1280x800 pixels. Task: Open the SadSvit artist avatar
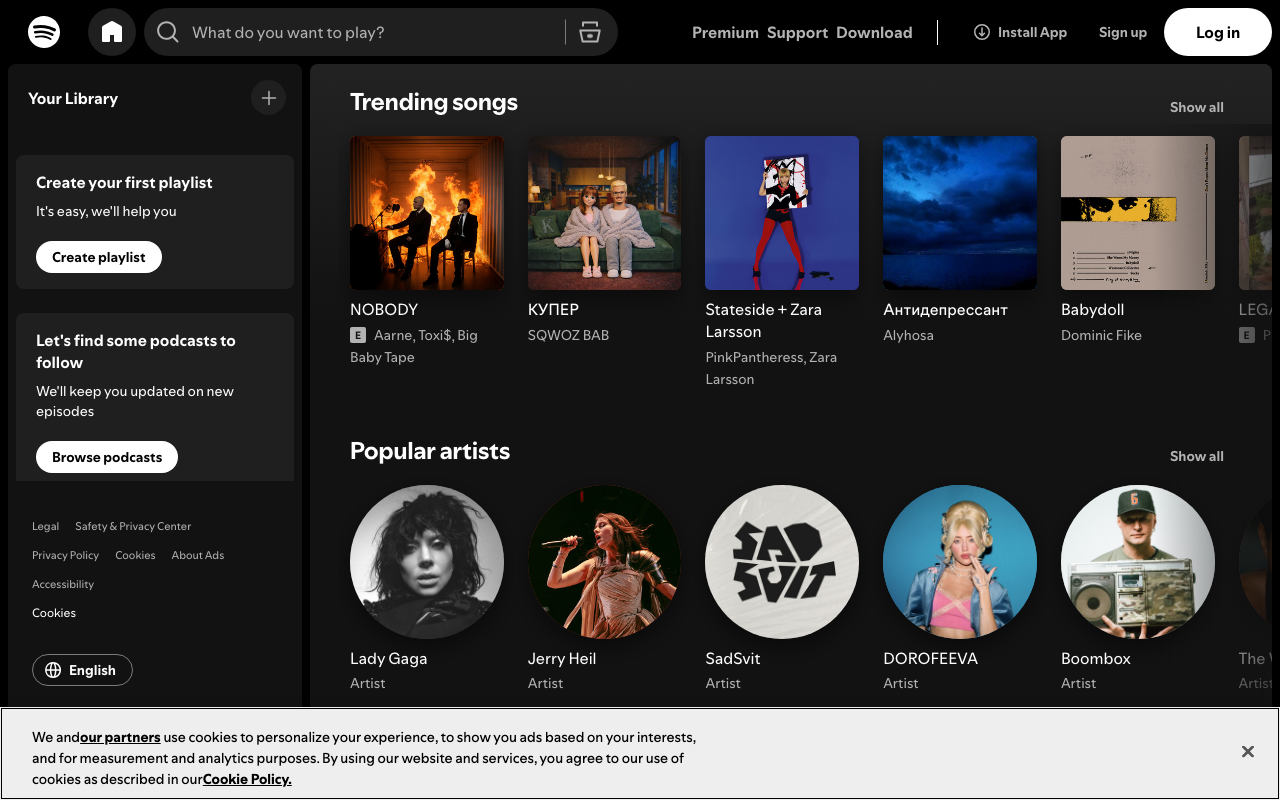click(x=782, y=563)
